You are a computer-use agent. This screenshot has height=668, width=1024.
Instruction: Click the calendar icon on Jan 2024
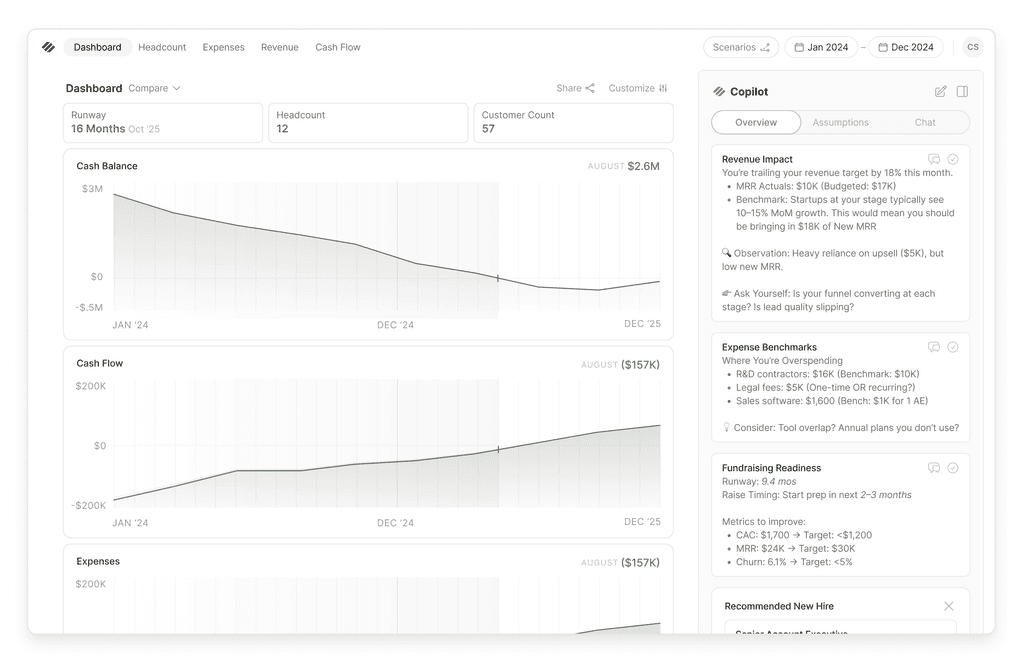797,46
